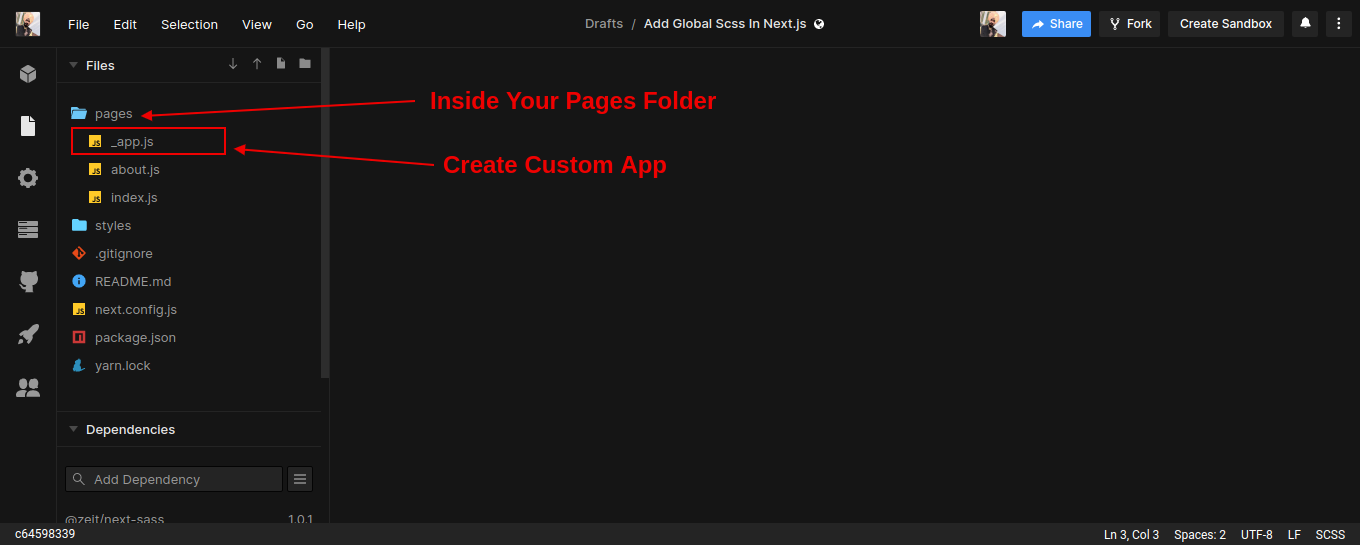The image size is (1360, 545).
Task: Click the Ln 3, Col 3 status indicator
Action: (1131, 535)
